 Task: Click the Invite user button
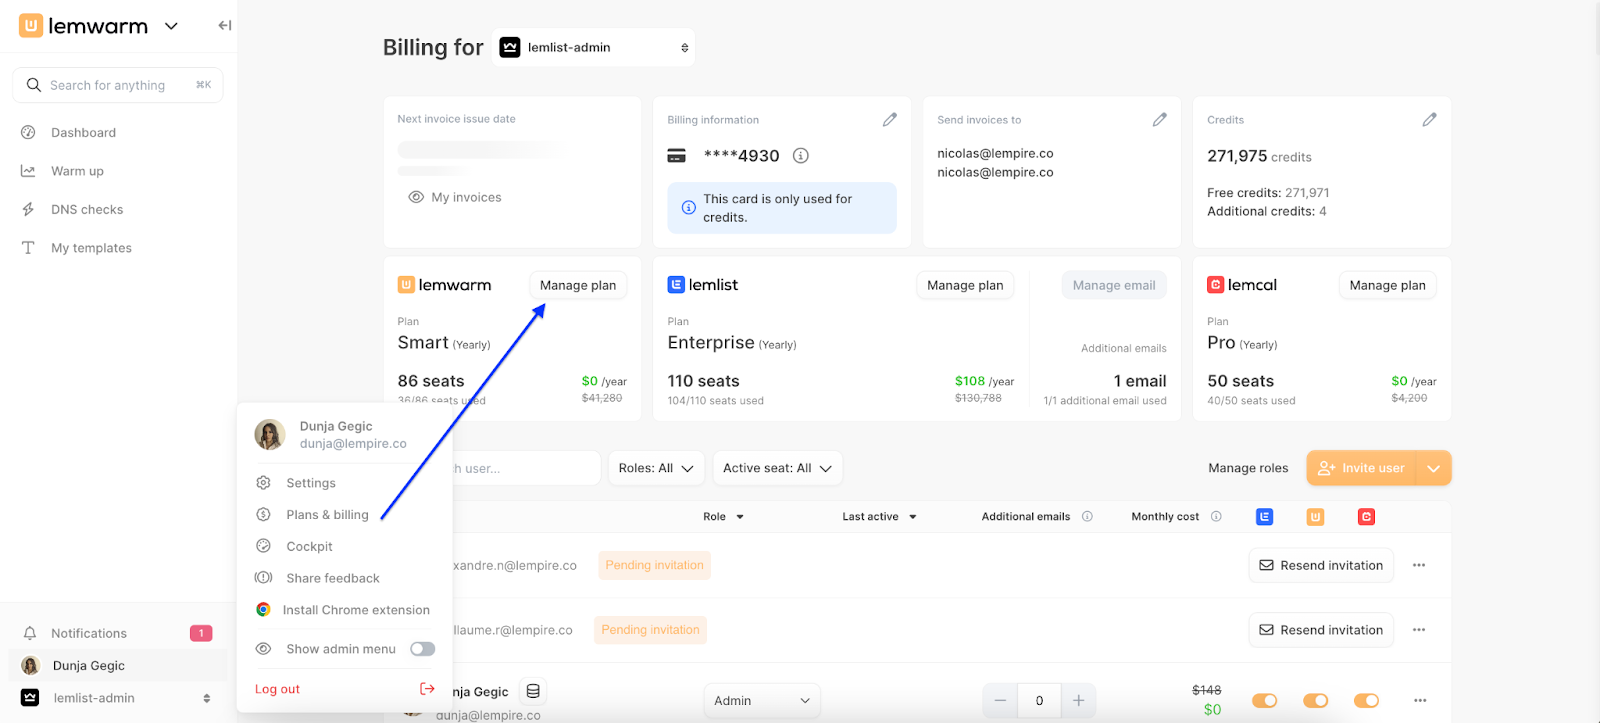tap(1361, 468)
